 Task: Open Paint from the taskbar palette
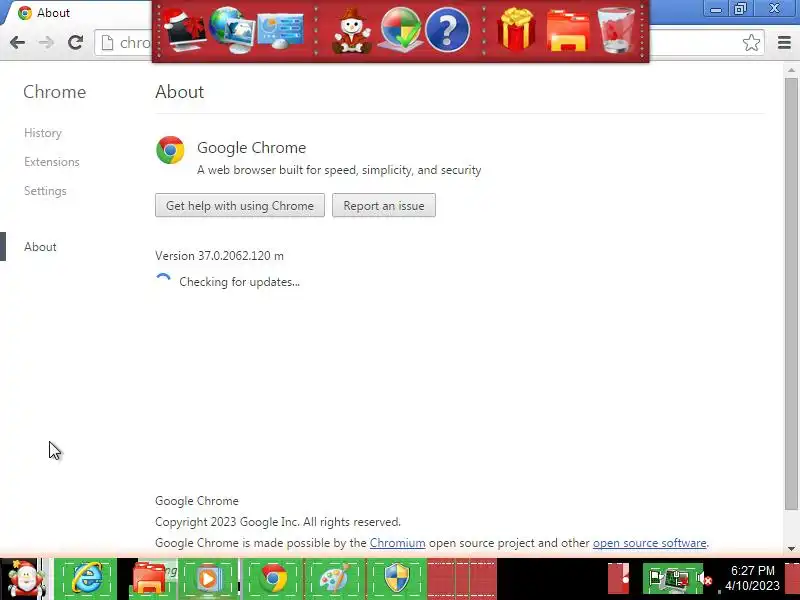[x=335, y=579]
